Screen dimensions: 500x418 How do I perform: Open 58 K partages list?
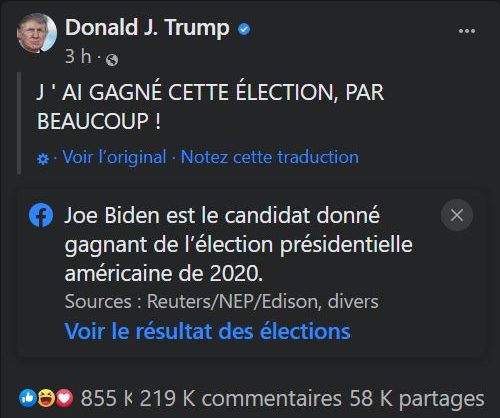coord(417,398)
